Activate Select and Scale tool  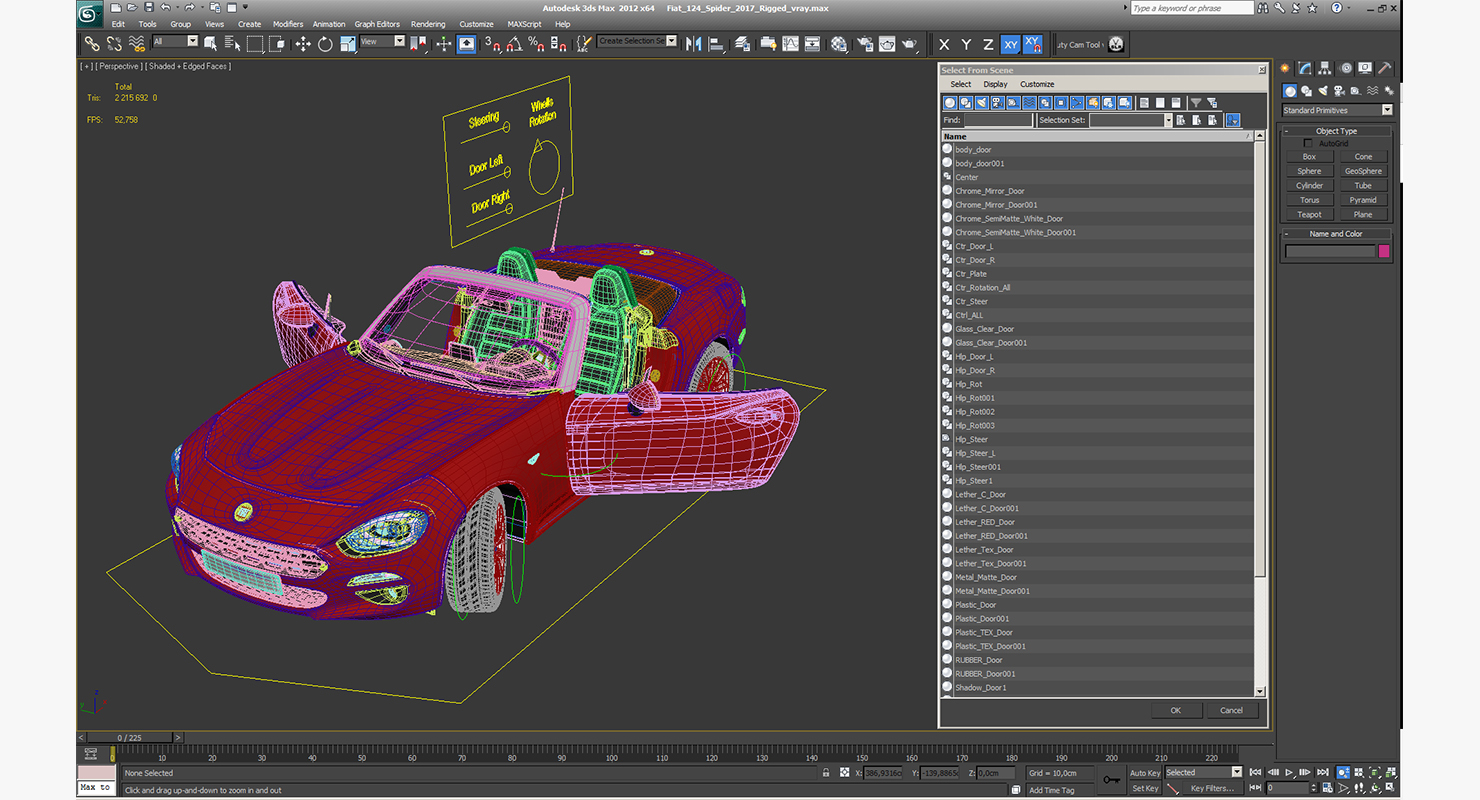(x=348, y=44)
